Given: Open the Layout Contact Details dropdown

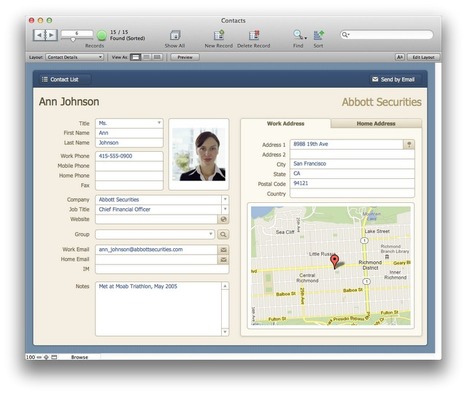Looking at the screenshot, I should pos(75,57).
